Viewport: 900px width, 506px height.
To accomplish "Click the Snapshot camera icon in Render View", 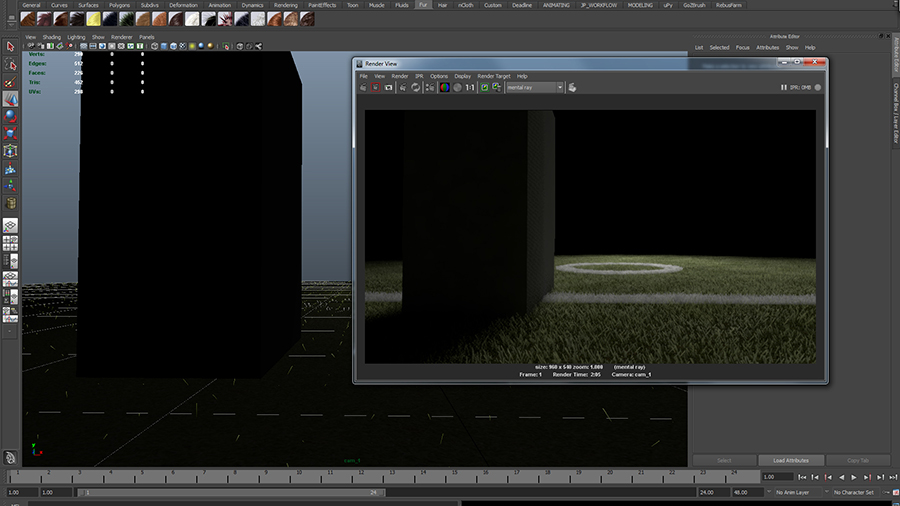I will 389,87.
